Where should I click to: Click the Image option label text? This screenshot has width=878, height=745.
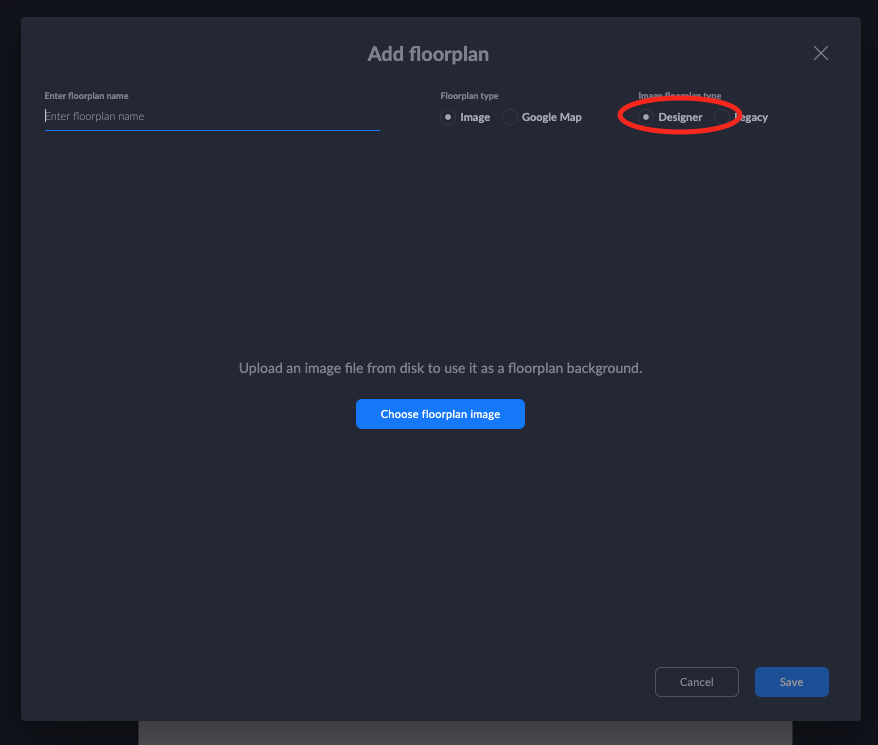[475, 117]
